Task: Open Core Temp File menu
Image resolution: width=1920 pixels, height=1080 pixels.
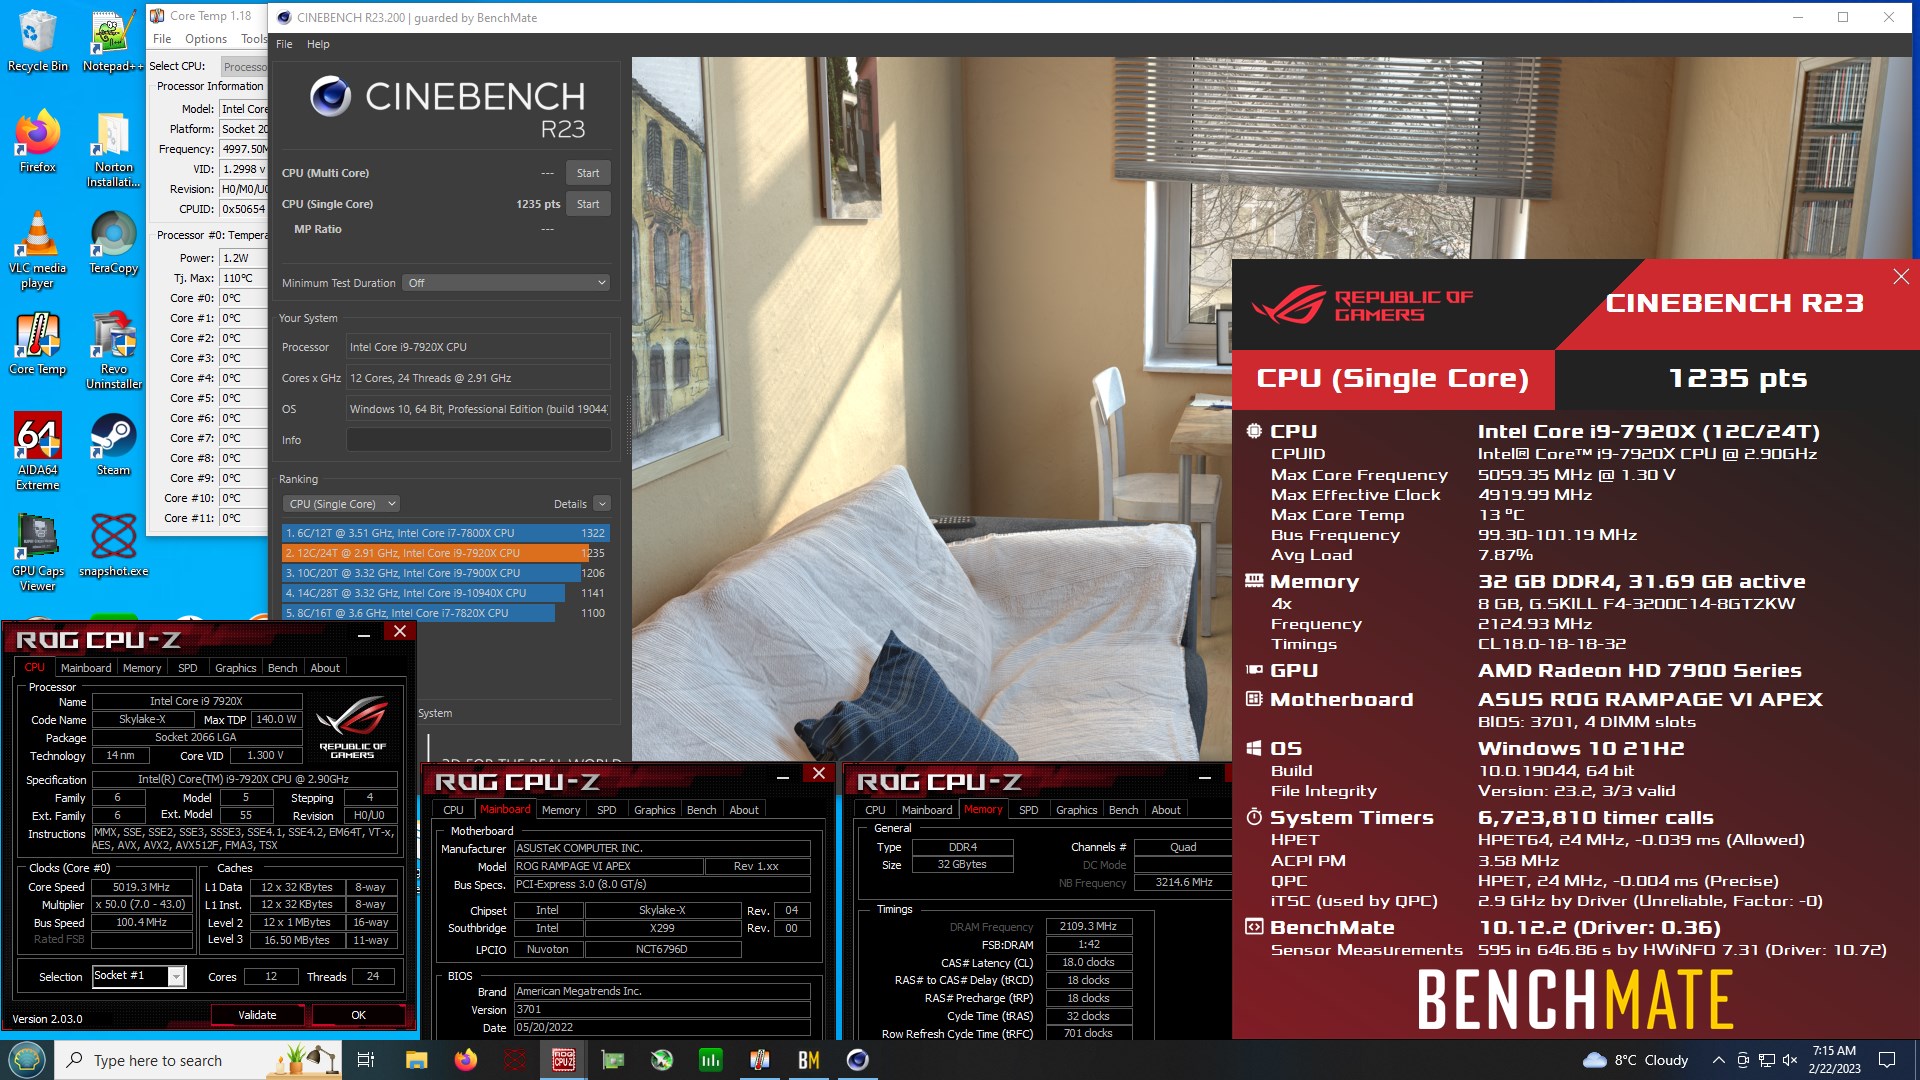Action: point(162,39)
